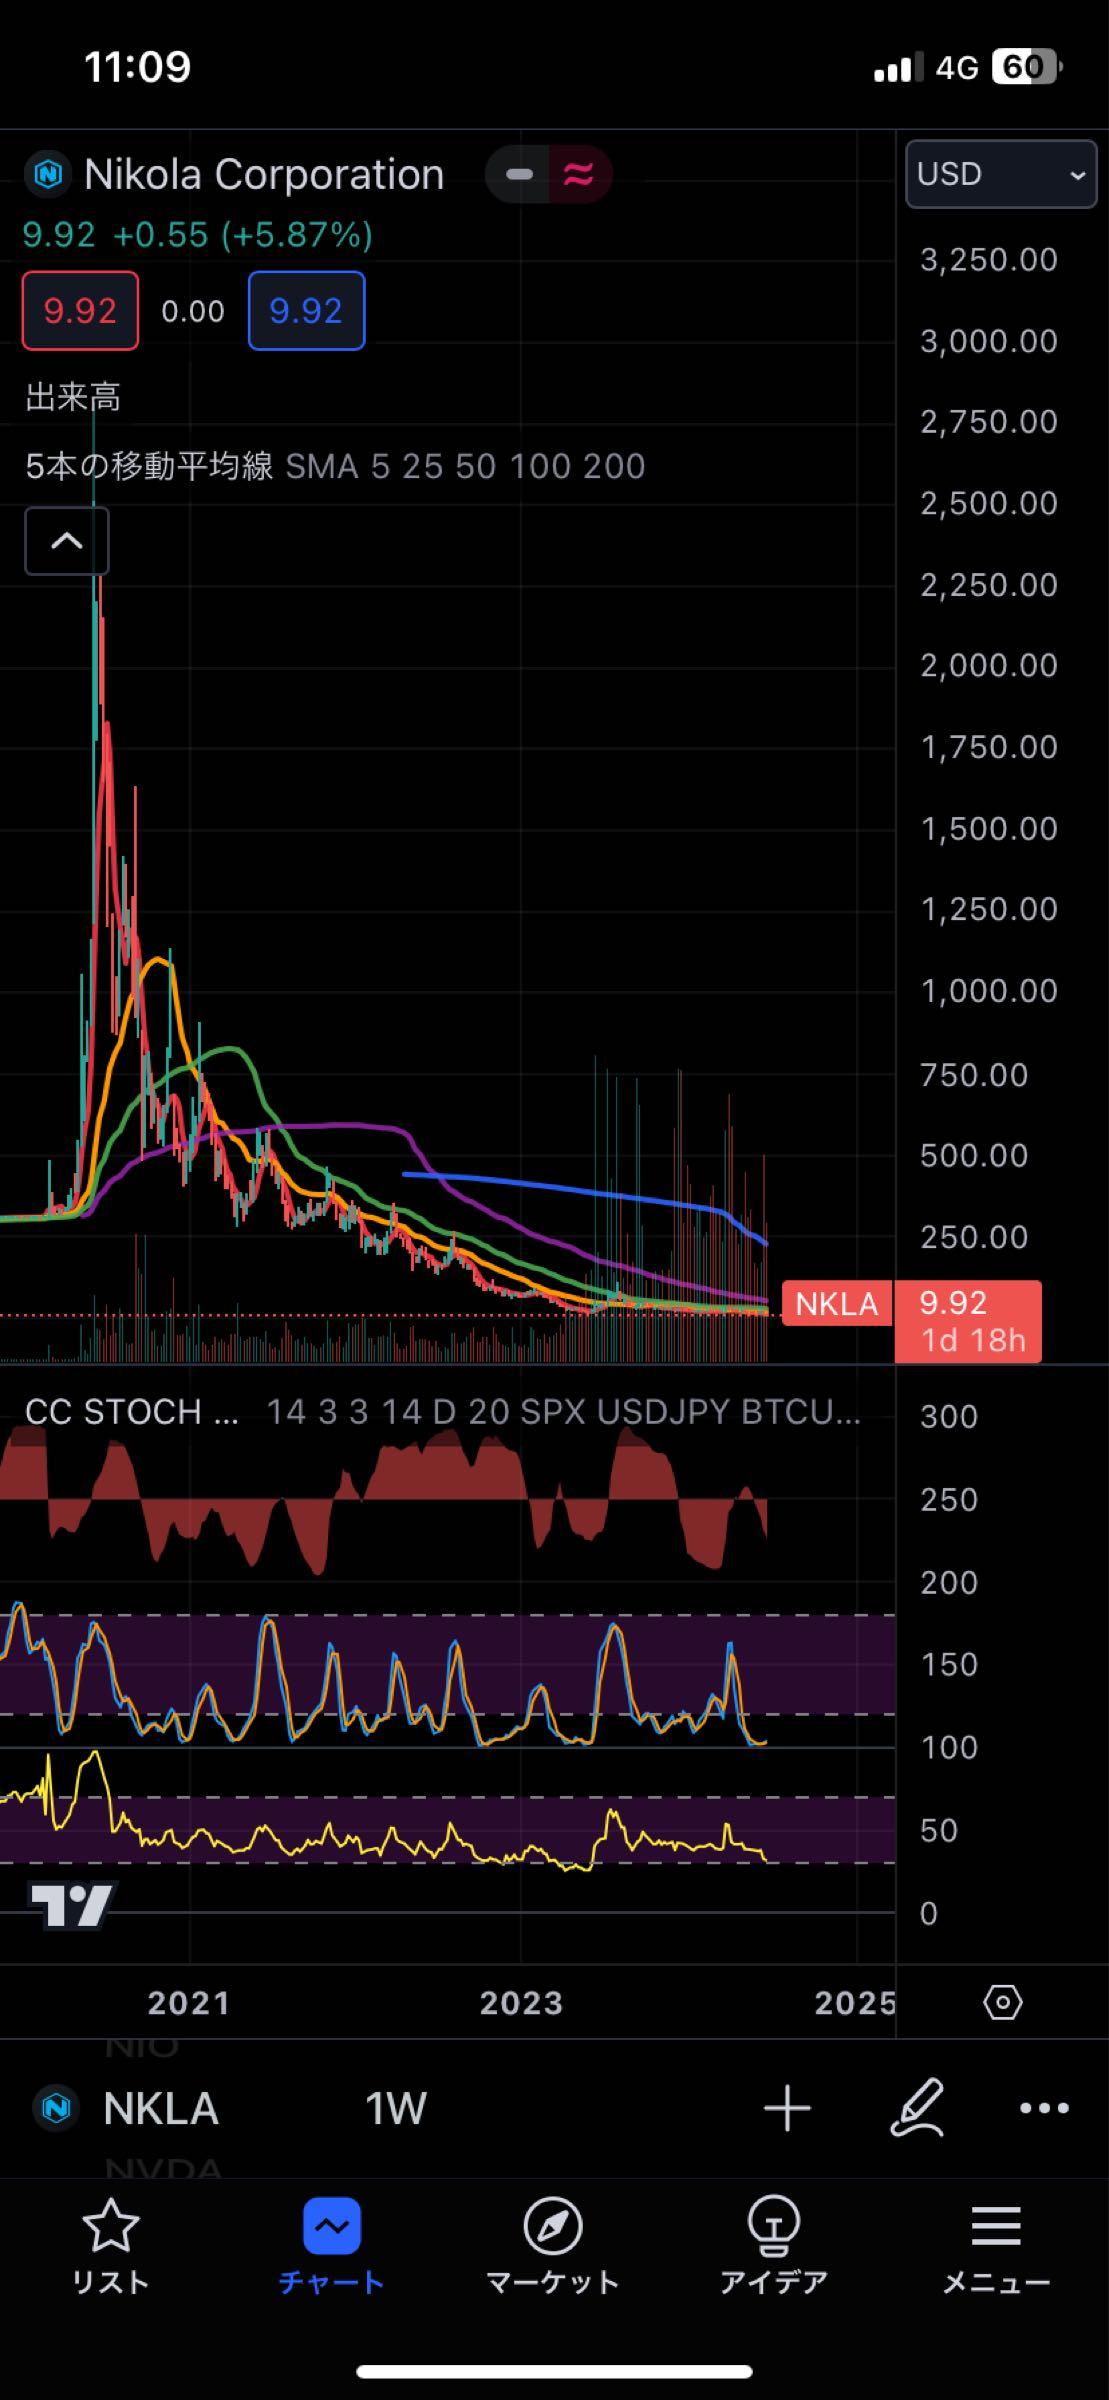Screen dimensions: 1109x2400
Task: Open more options three-dots menu
Action: (x=1044, y=2108)
